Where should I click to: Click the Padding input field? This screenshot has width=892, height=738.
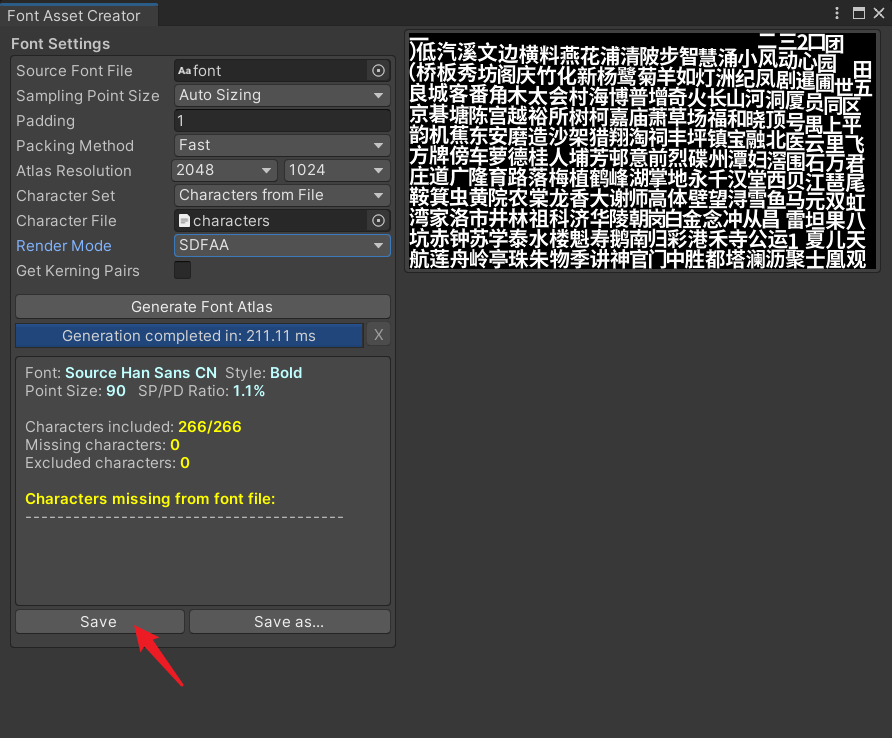pyautogui.click(x=282, y=121)
